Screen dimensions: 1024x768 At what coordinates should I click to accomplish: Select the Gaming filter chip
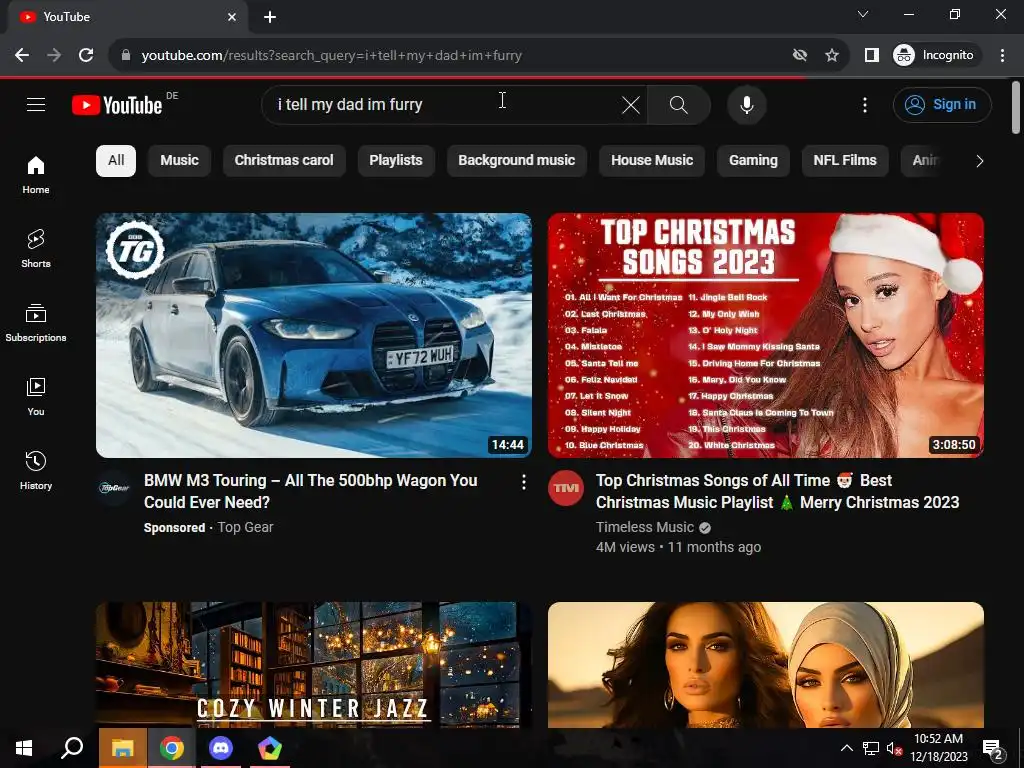coord(753,161)
